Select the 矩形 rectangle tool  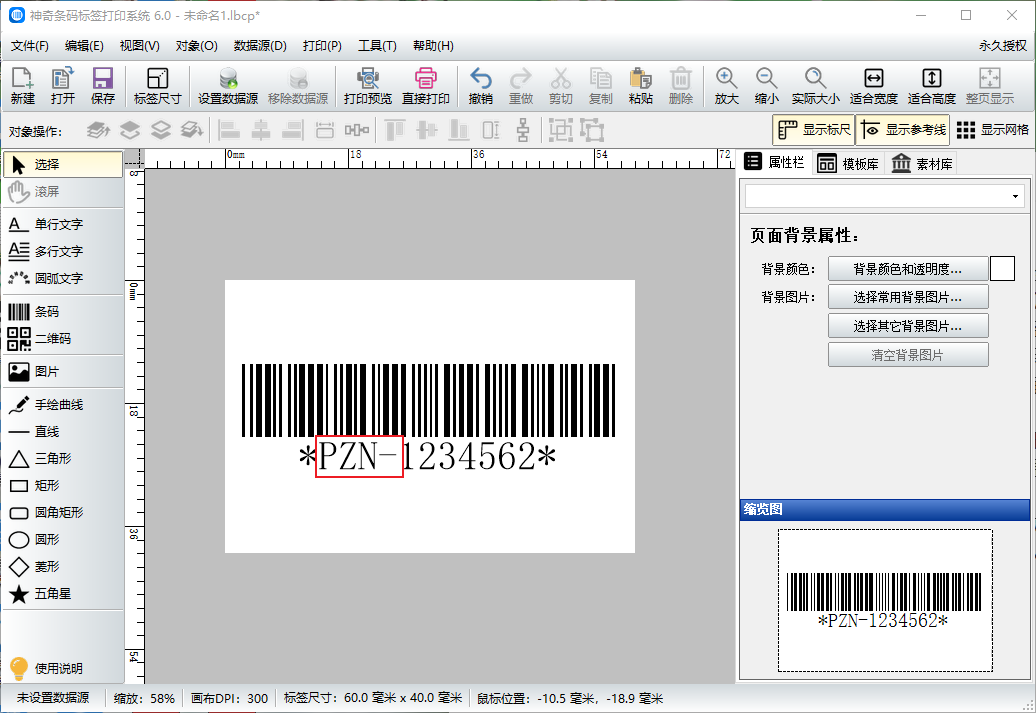[63, 486]
